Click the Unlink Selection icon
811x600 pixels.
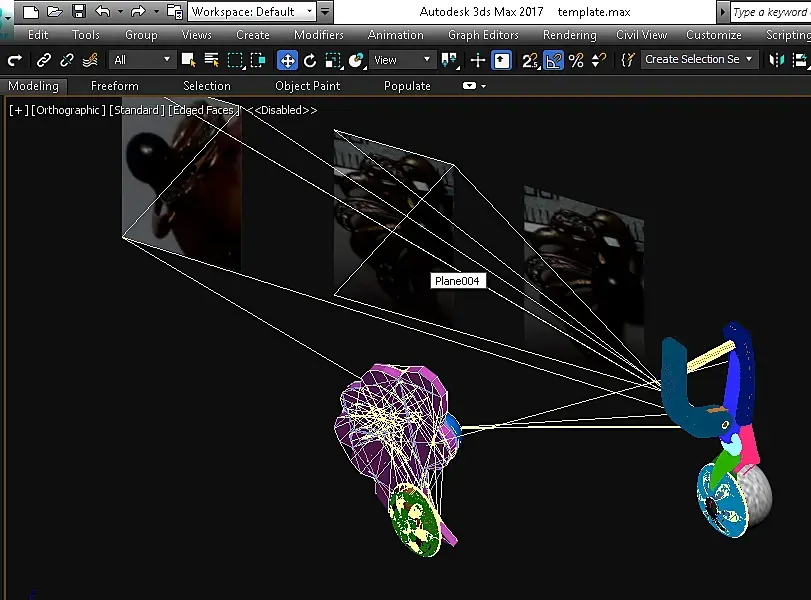67,60
